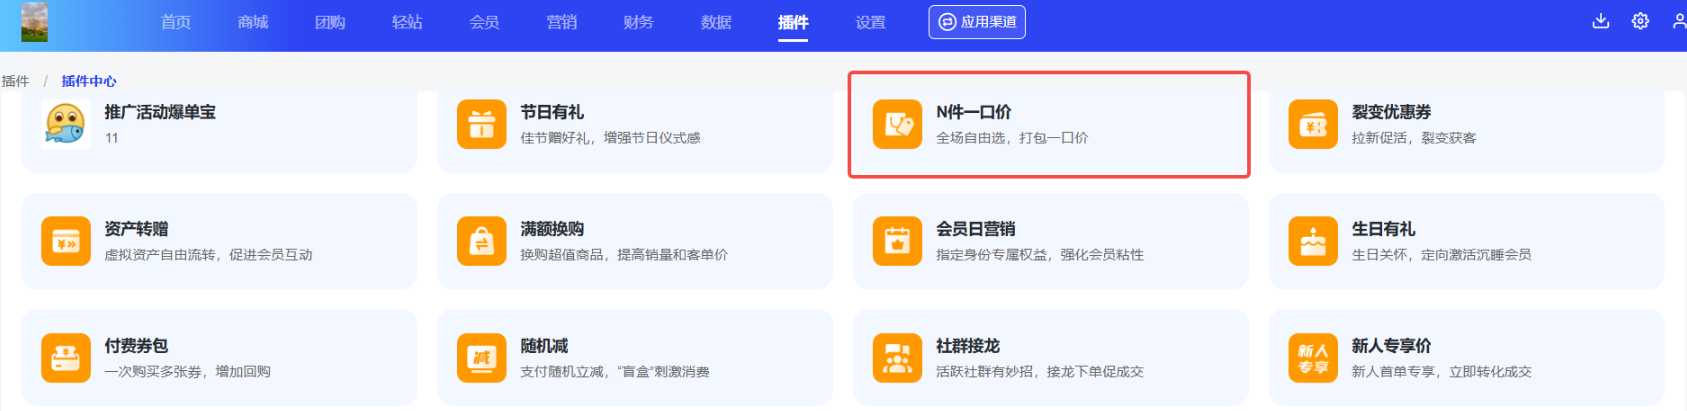This screenshot has height=411, width=1687.
Task: Click the 随机减 discount icon
Action: pyautogui.click(x=481, y=358)
